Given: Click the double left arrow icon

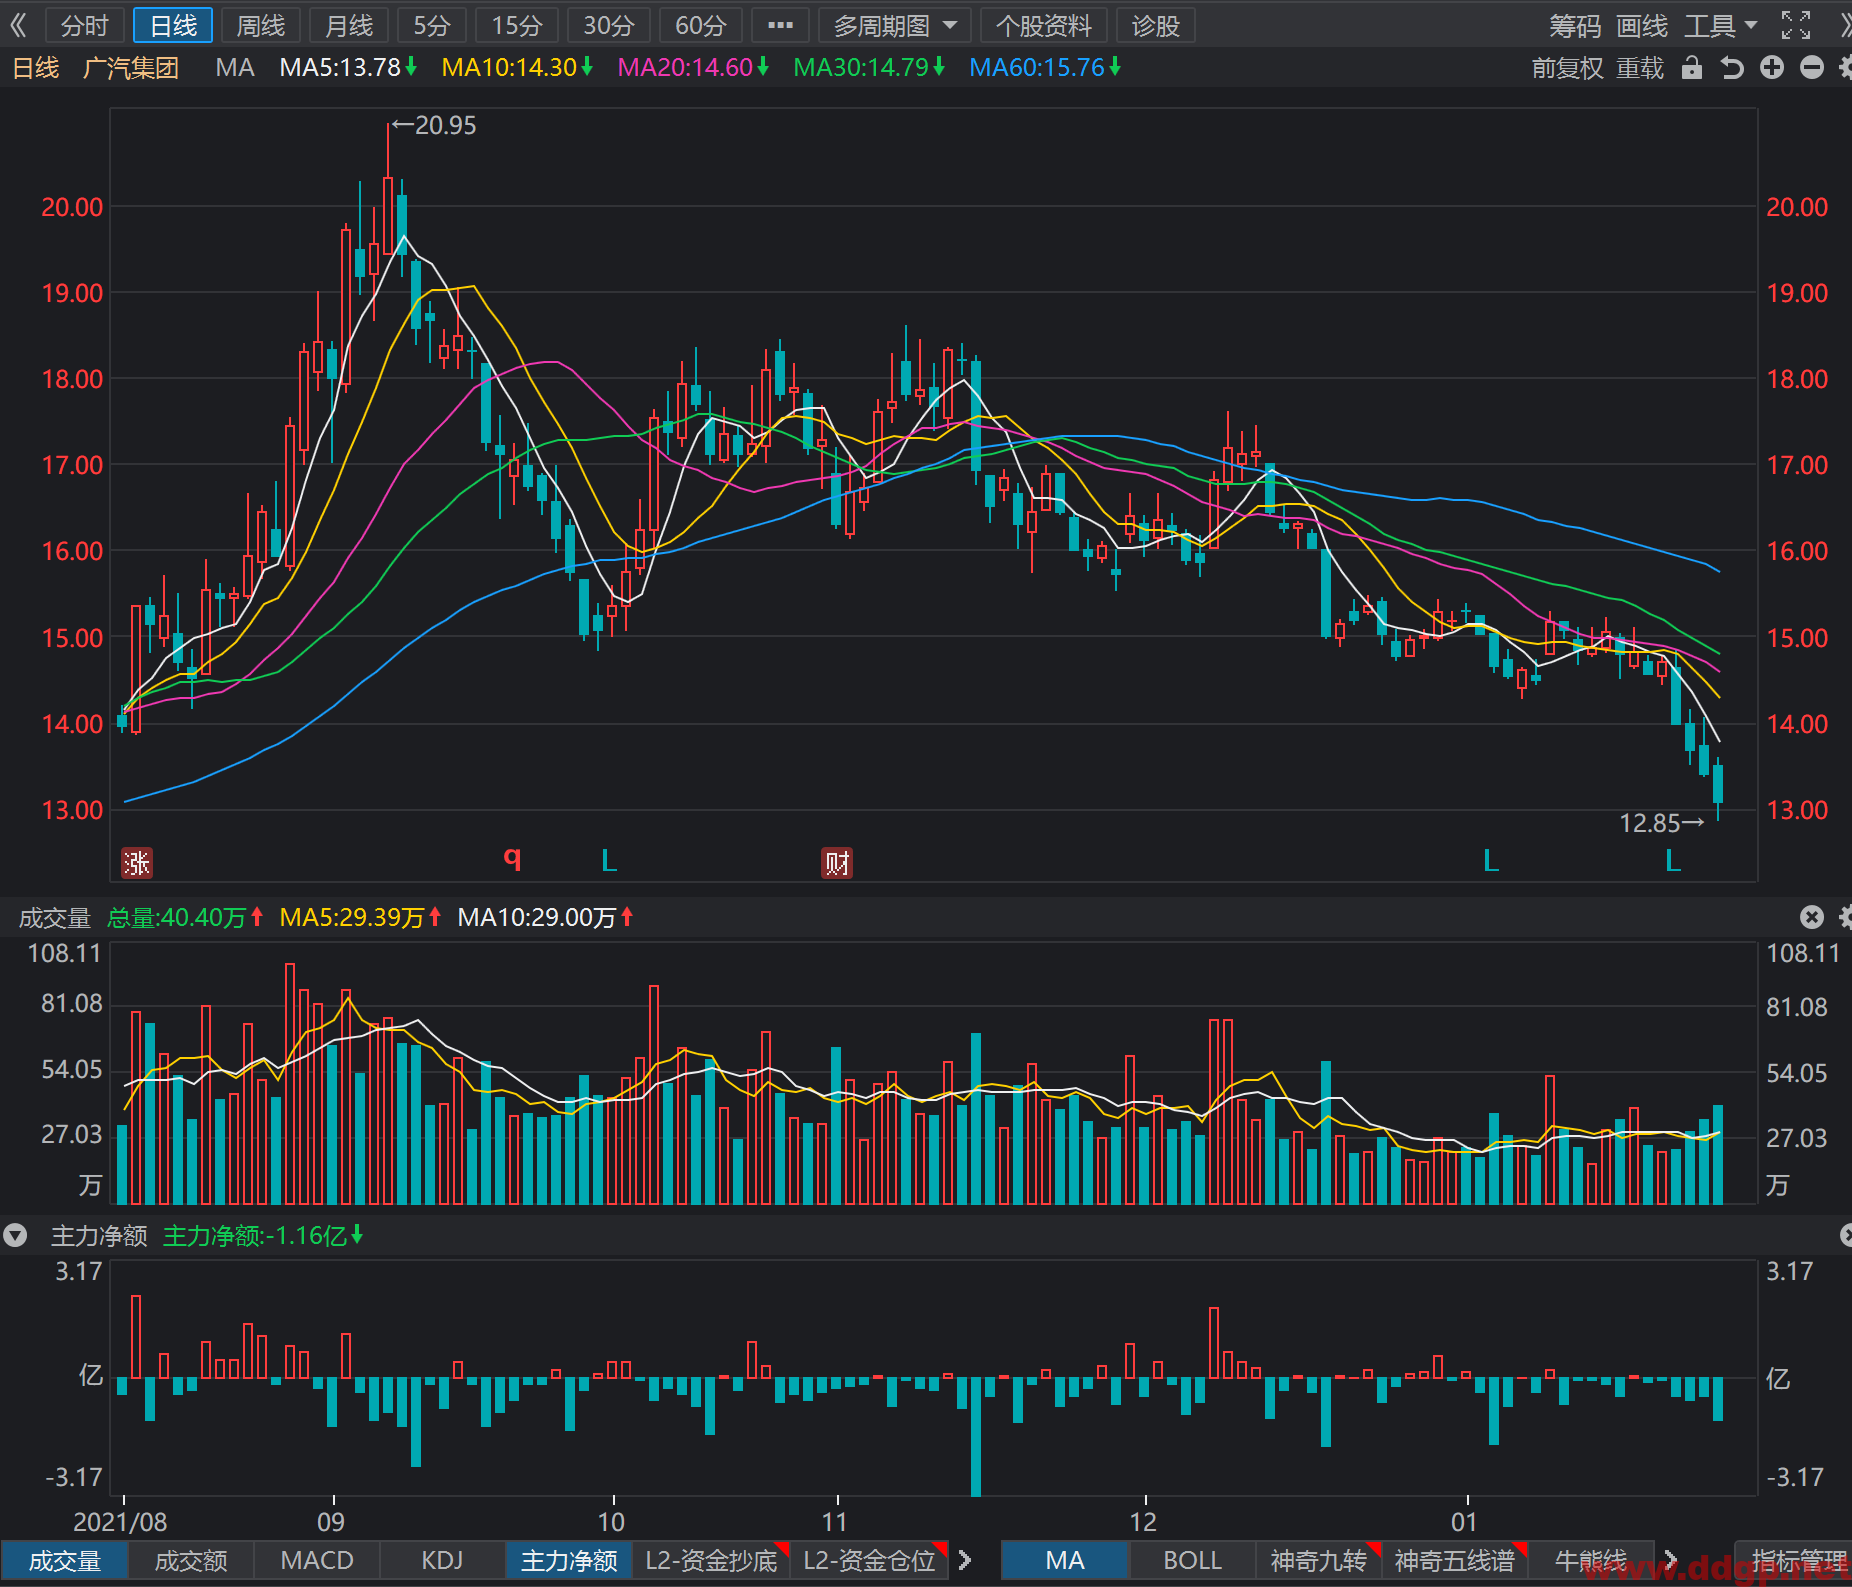Looking at the screenshot, I should tap(18, 25).
